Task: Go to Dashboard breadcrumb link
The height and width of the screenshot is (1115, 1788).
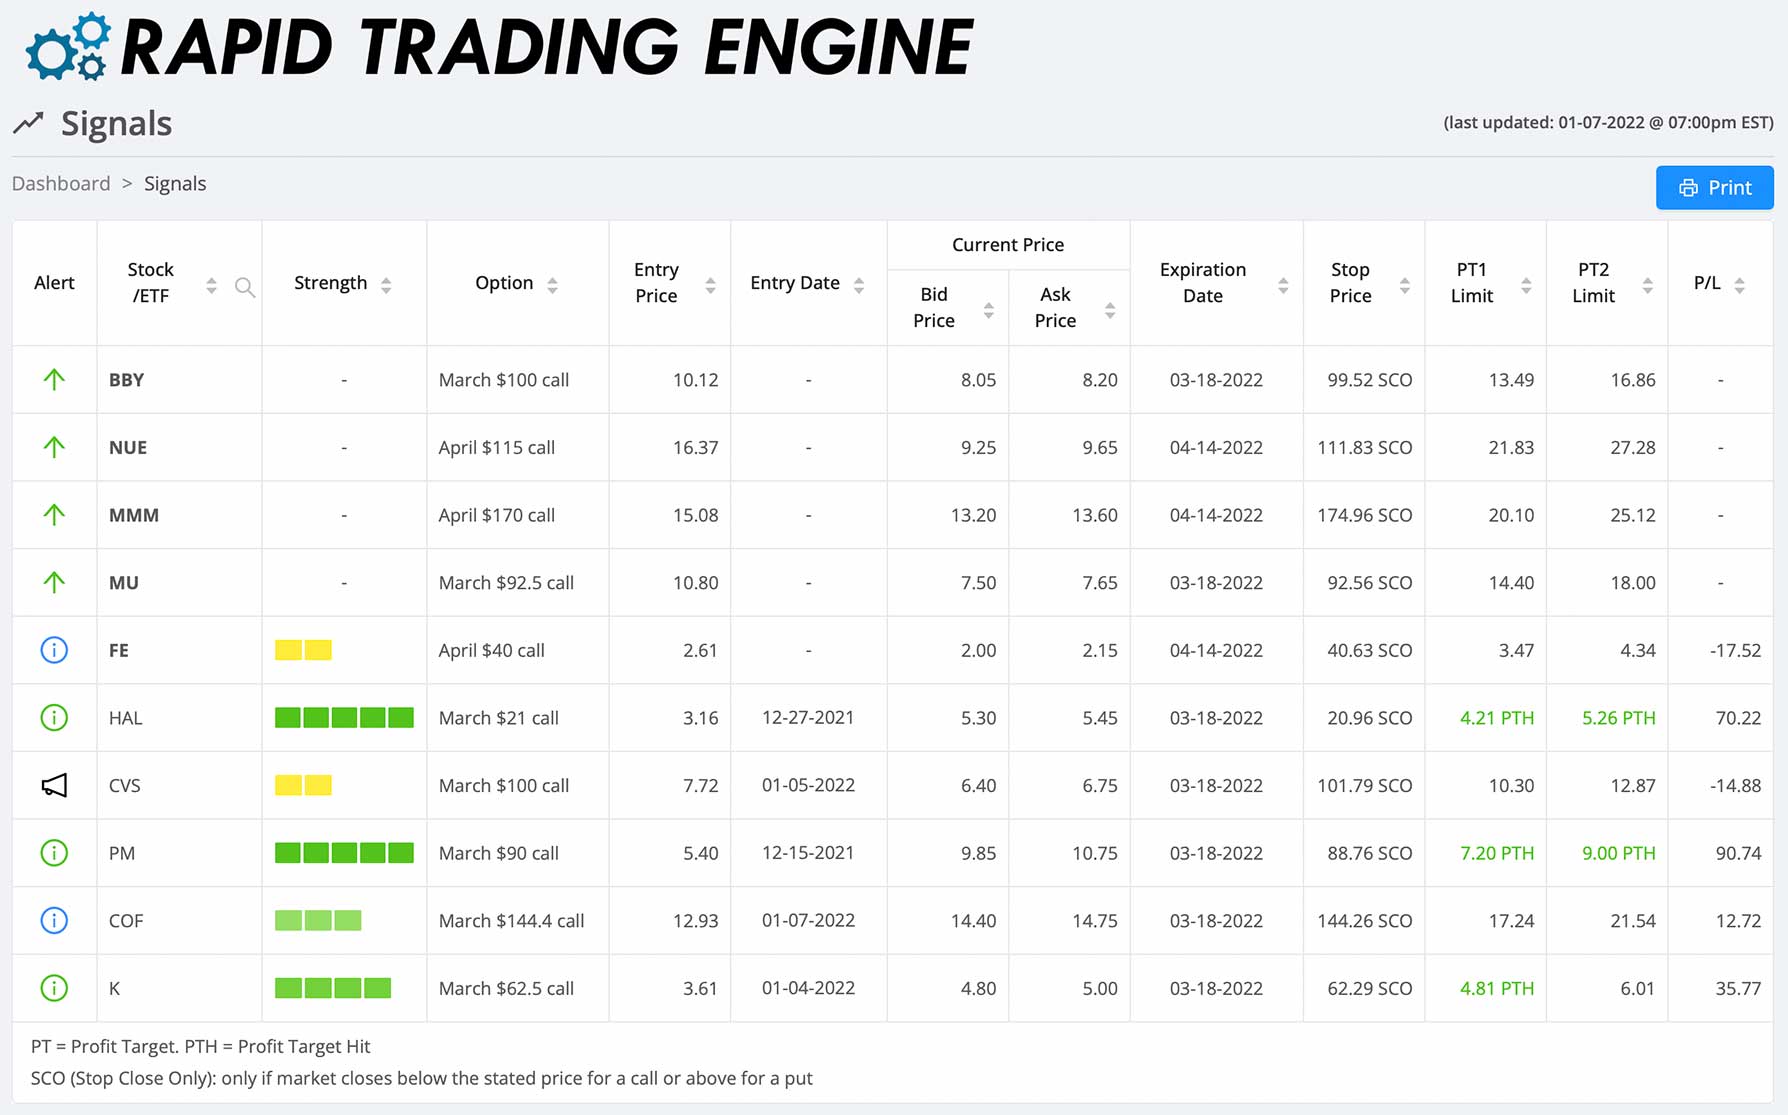Action: pyautogui.click(x=61, y=184)
